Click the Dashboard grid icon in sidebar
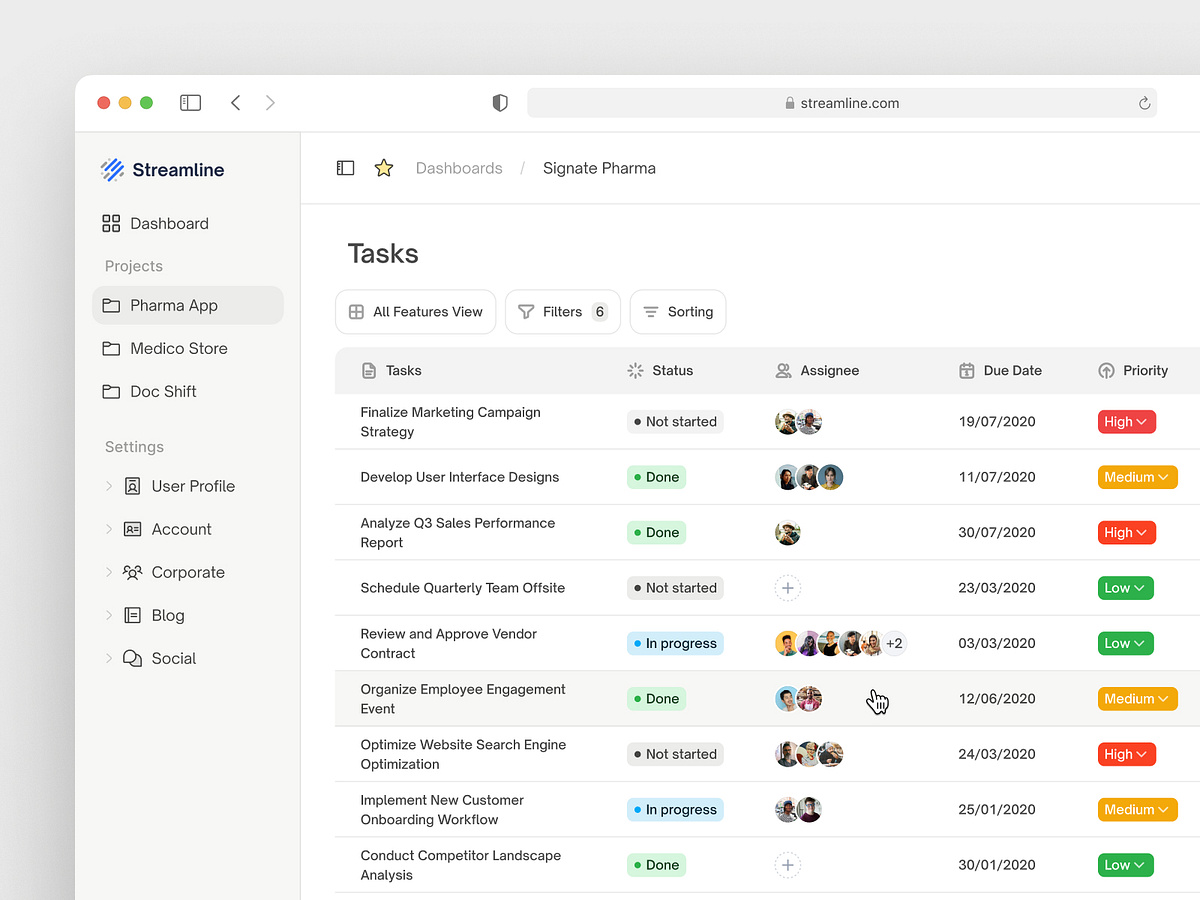1200x900 pixels. [x=111, y=223]
